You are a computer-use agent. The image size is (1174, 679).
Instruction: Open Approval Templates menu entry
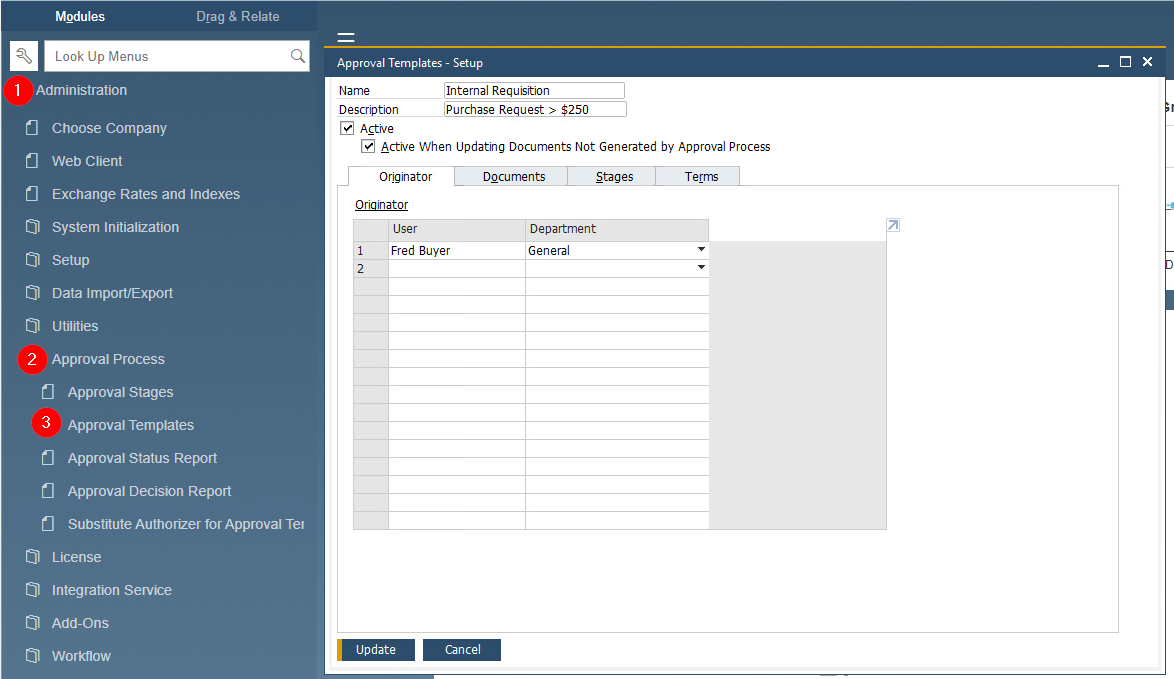[131, 425]
